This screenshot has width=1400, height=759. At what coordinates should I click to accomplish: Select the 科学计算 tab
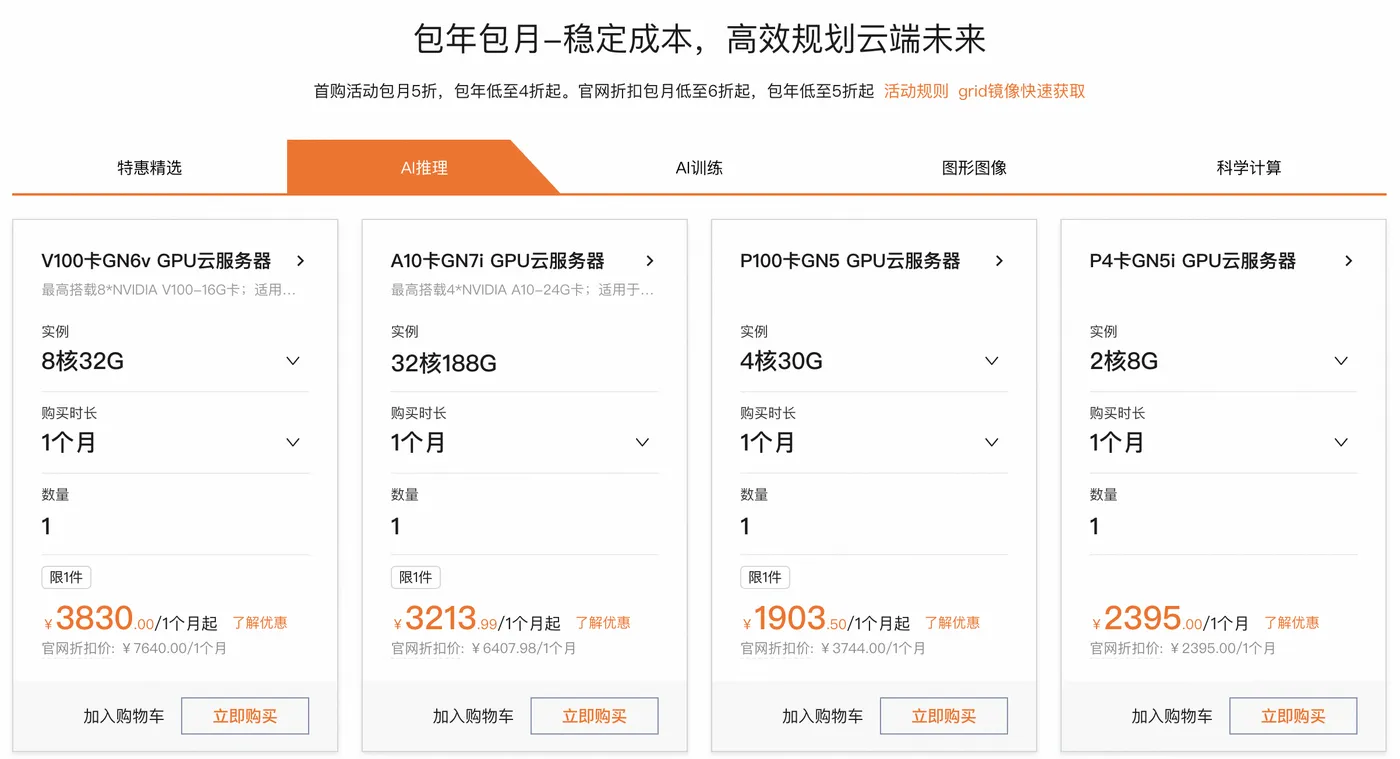[1248, 167]
